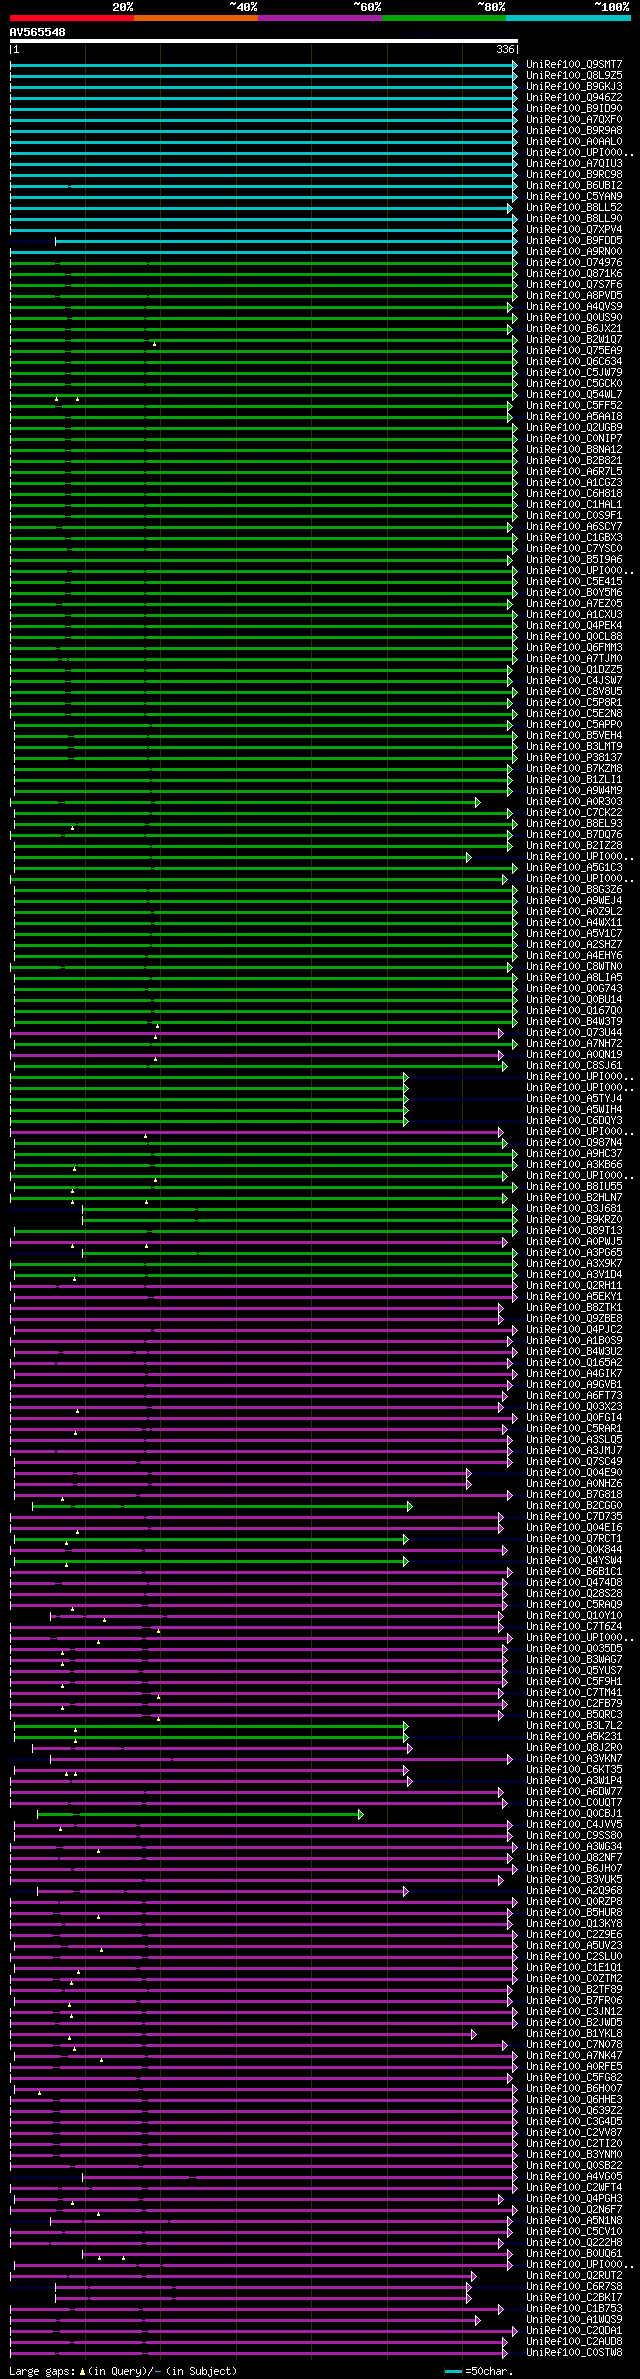
Task: Click label UniRef100_Q167Q0
Action: point(574,1010)
